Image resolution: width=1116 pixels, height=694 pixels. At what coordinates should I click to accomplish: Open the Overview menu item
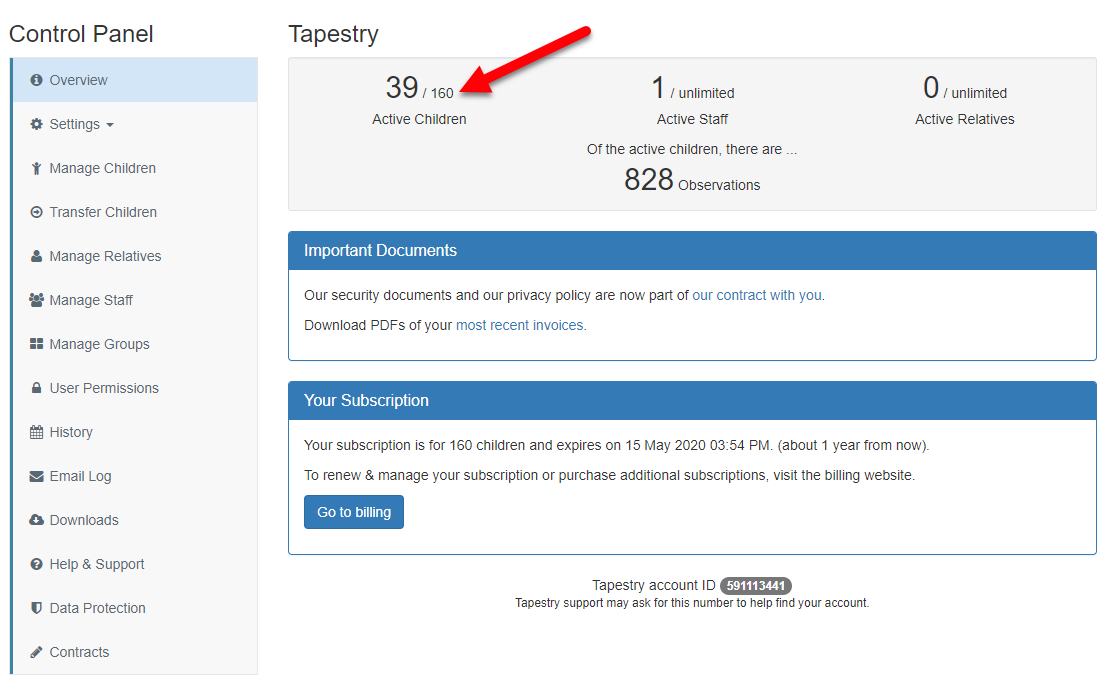point(135,80)
